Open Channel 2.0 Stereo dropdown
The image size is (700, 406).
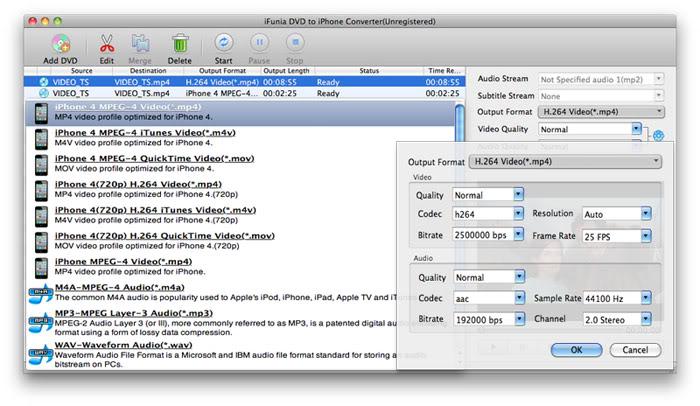click(617, 319)
